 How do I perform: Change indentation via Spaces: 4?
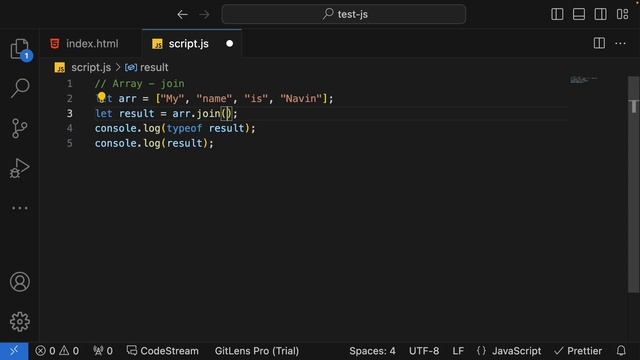click(x=372, y=351)
